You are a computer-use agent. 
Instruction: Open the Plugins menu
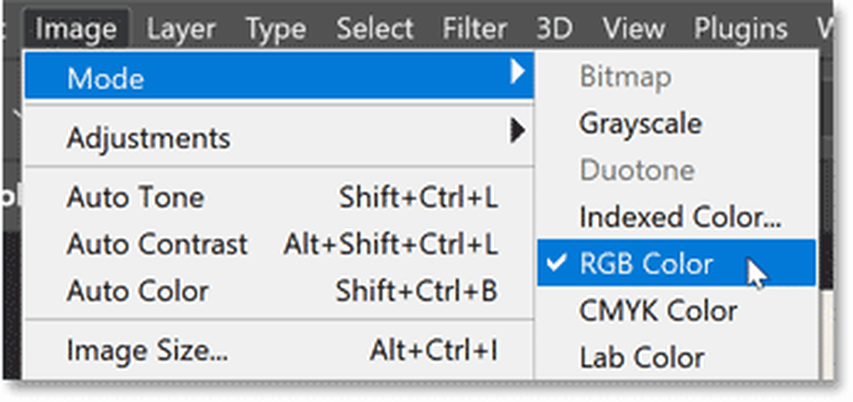coord(740,29)
